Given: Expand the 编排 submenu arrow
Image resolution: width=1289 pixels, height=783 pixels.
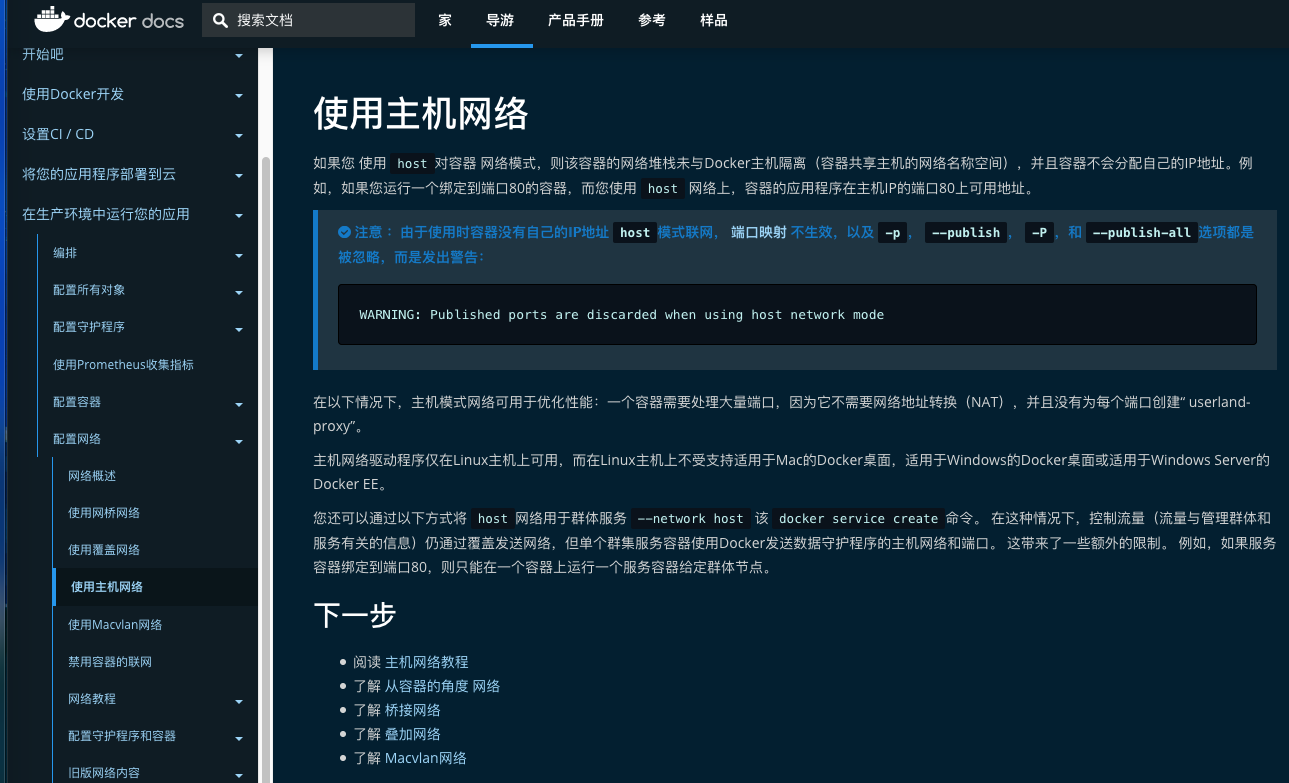Looking at the screenshot, I should tap(239, 256).
